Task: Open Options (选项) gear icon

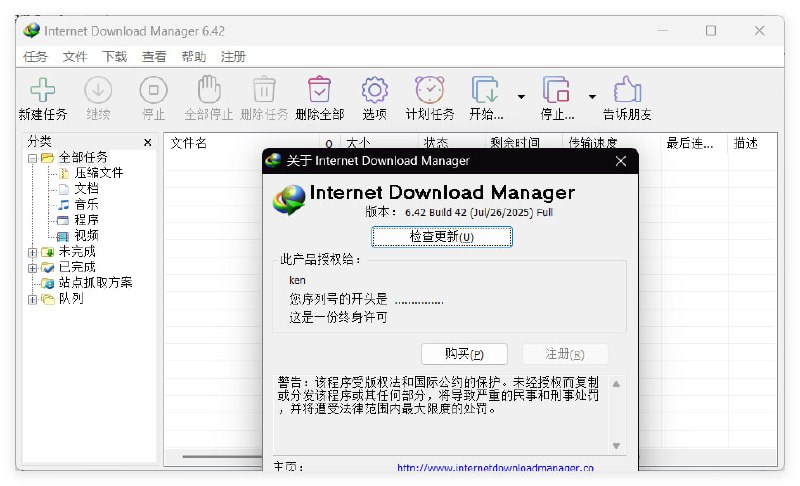Action: pyautogui.click(x=374, y=90)
